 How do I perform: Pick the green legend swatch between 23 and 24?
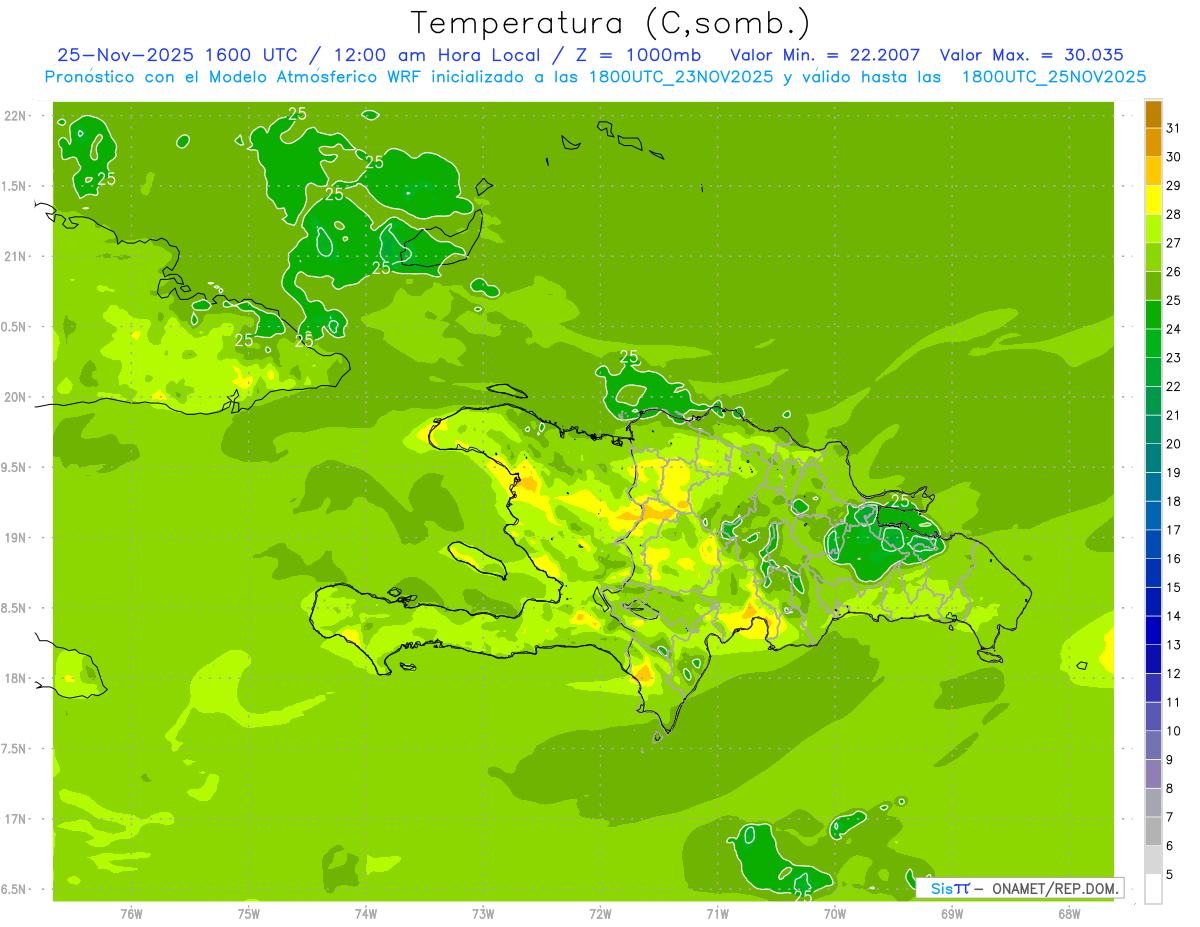click(x=1153, y=343)
